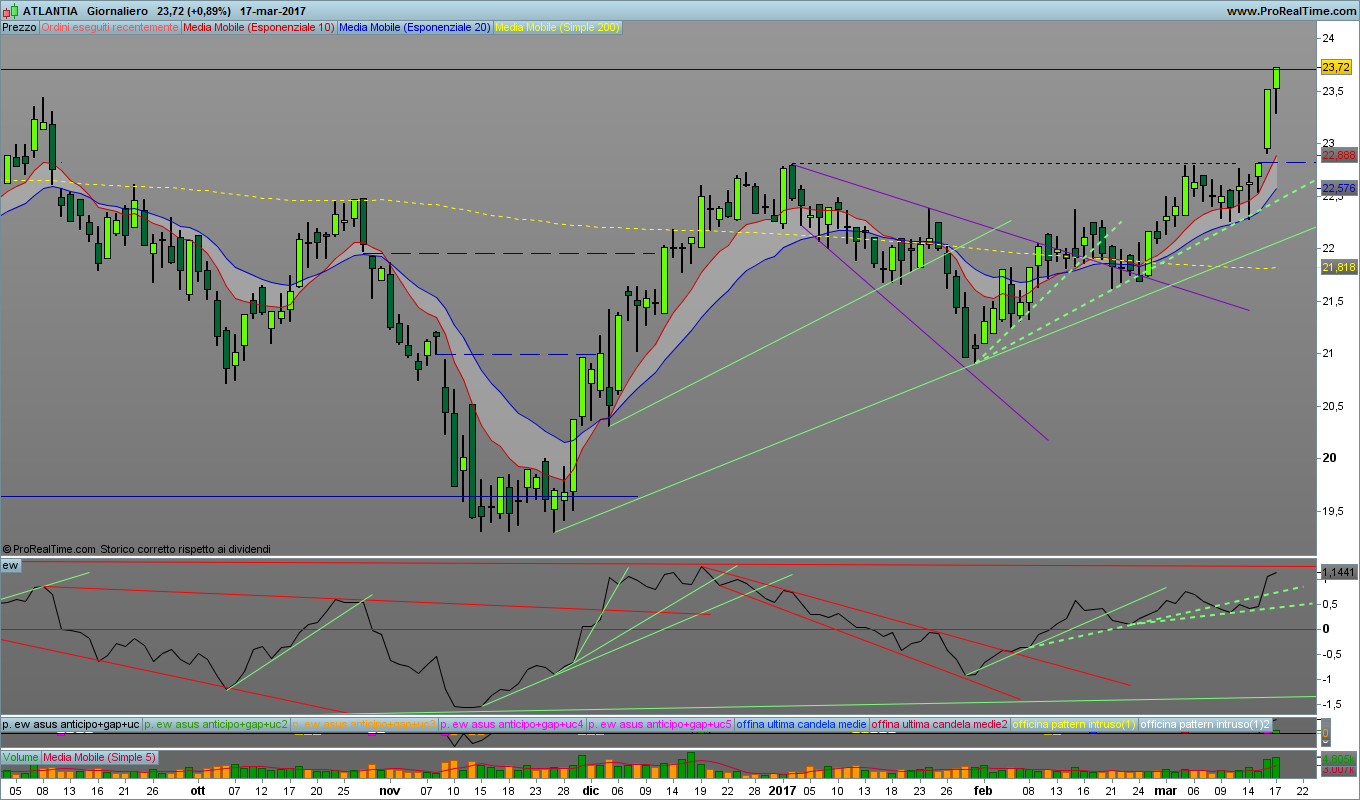Click the 'p. ew asus anticipo+gap+uc5' label
Viewport: 1360px width, 800px height.
point(660,724)
